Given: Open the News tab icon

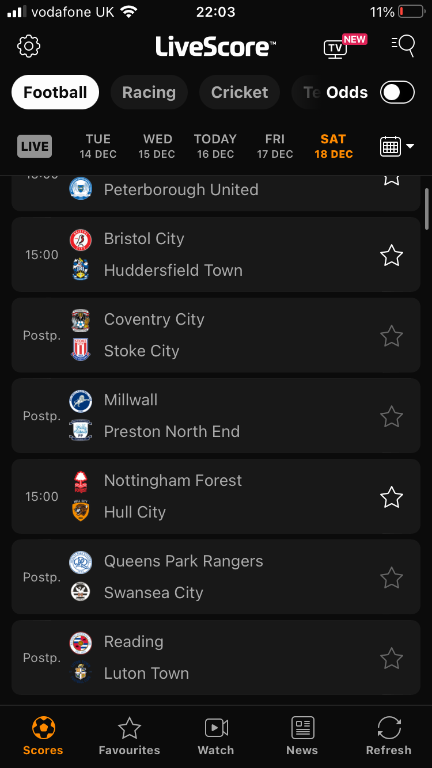Looking at the screenshot, I should click(x=302, y=727).
